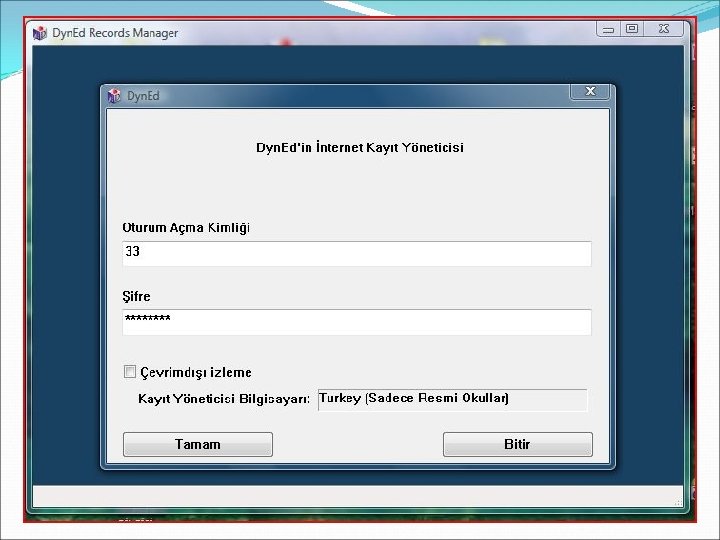Click the DynEd Records Manager window icon
Image resolution: width=720 pixels, height=540 pixels.
(x=39, y=33)
